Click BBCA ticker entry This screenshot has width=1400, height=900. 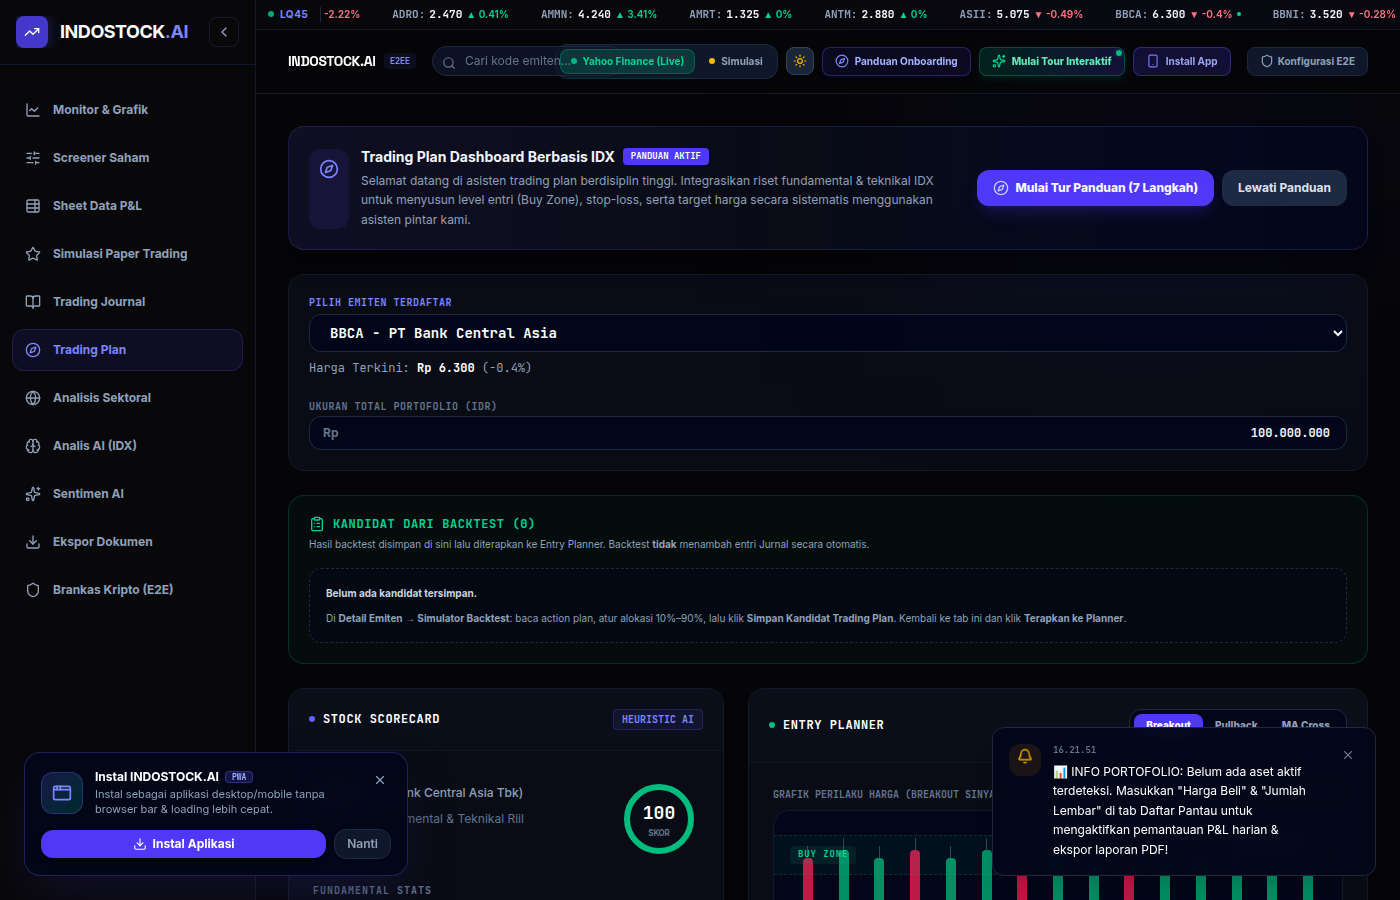[x=1178, y=14]
